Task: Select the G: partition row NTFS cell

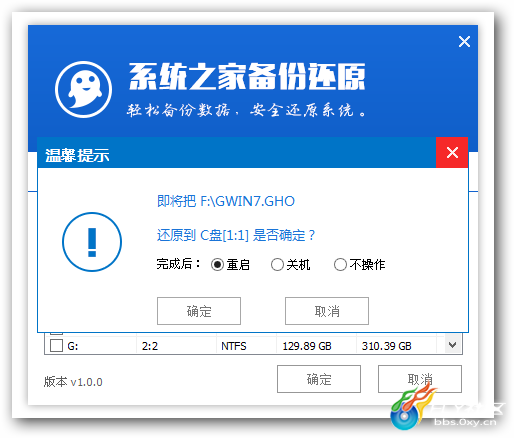Action: pyautogui.click(x=234, y=346)
